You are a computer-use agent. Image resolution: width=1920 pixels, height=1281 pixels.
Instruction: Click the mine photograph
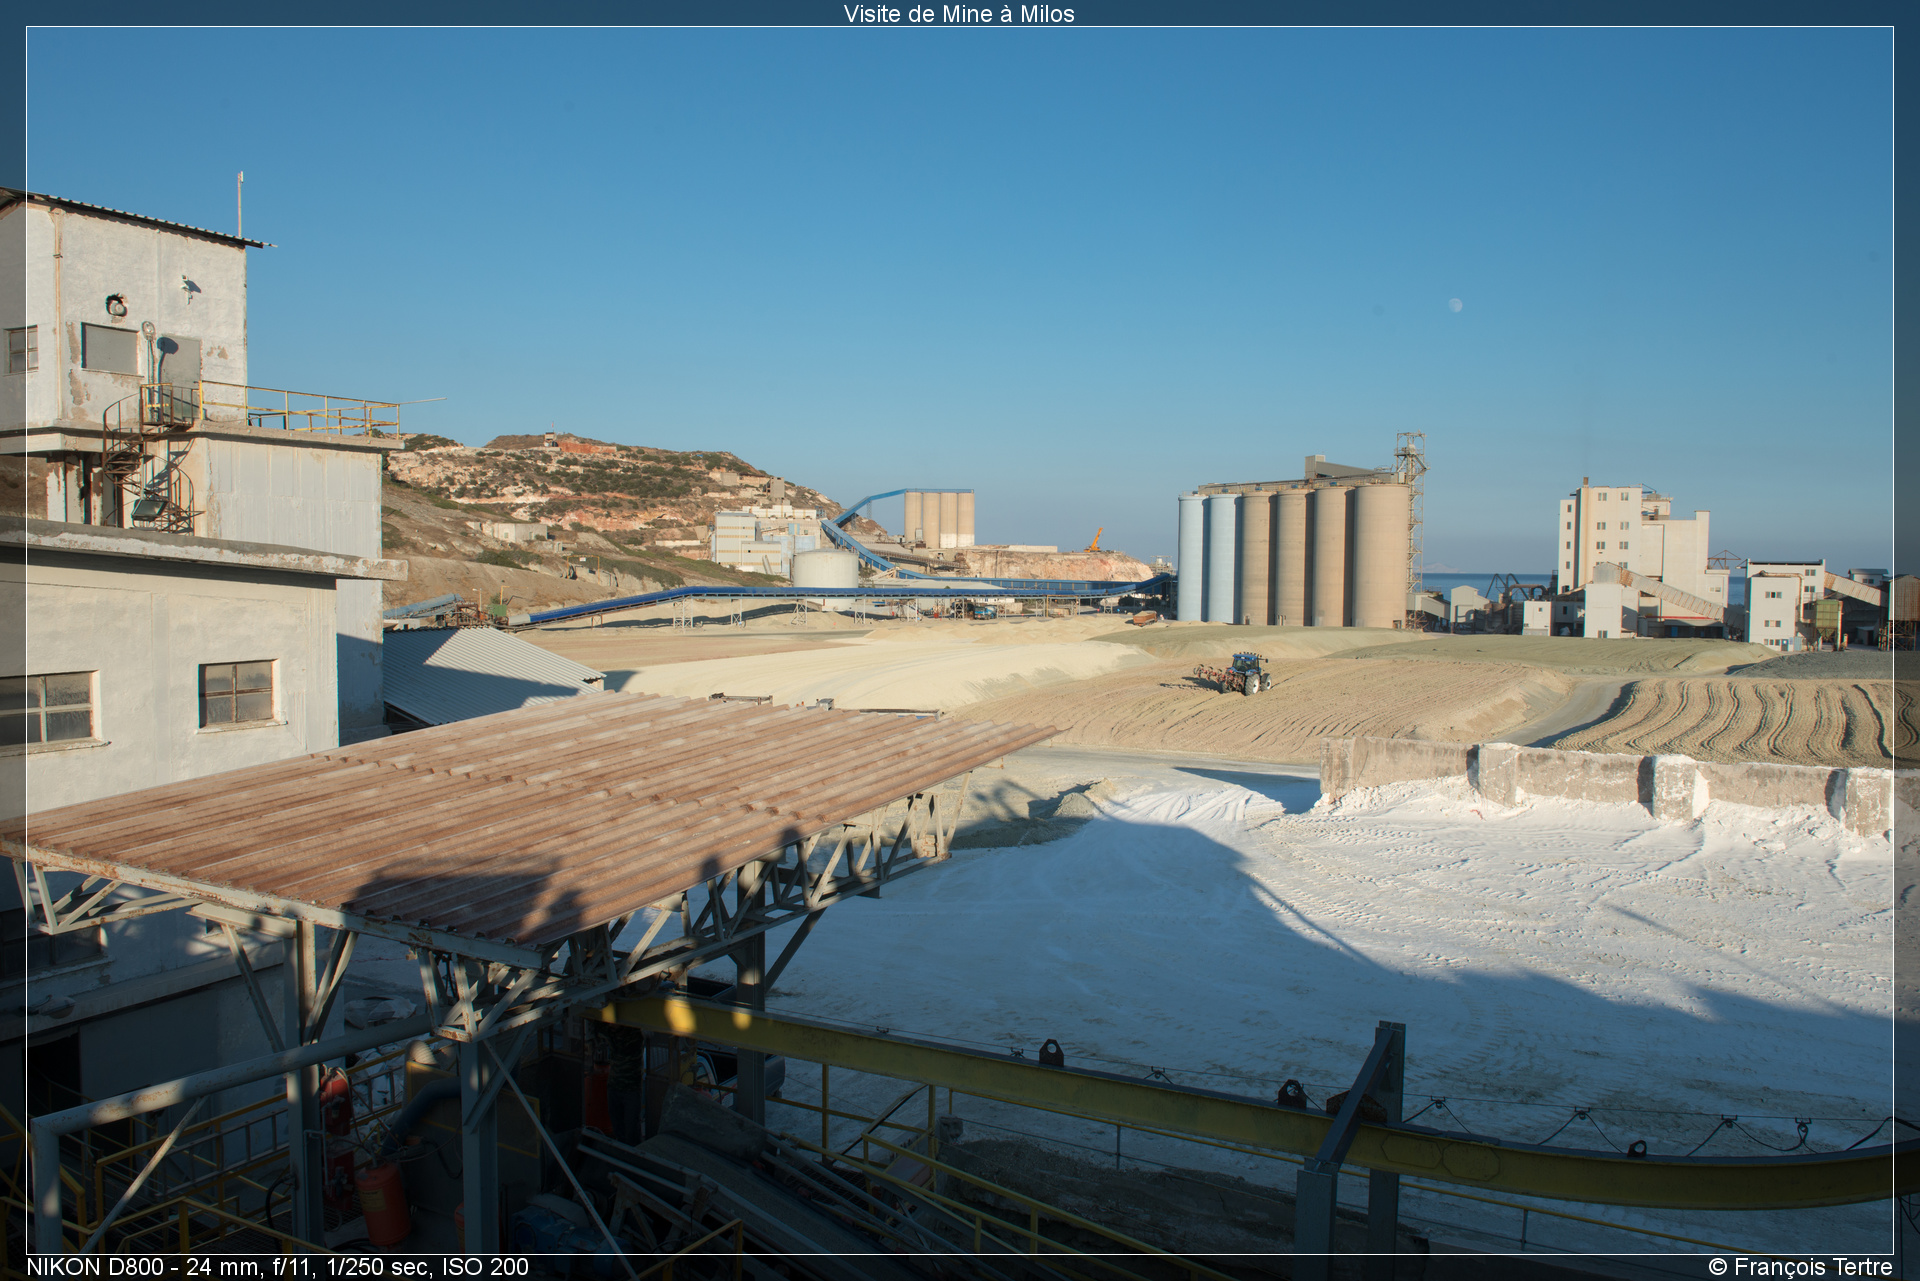960,640
